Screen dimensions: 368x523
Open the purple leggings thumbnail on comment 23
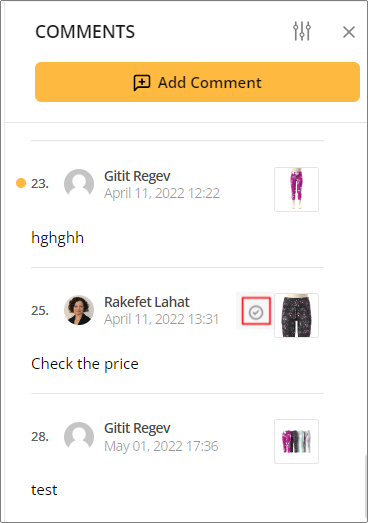click(x=296, y=189)
